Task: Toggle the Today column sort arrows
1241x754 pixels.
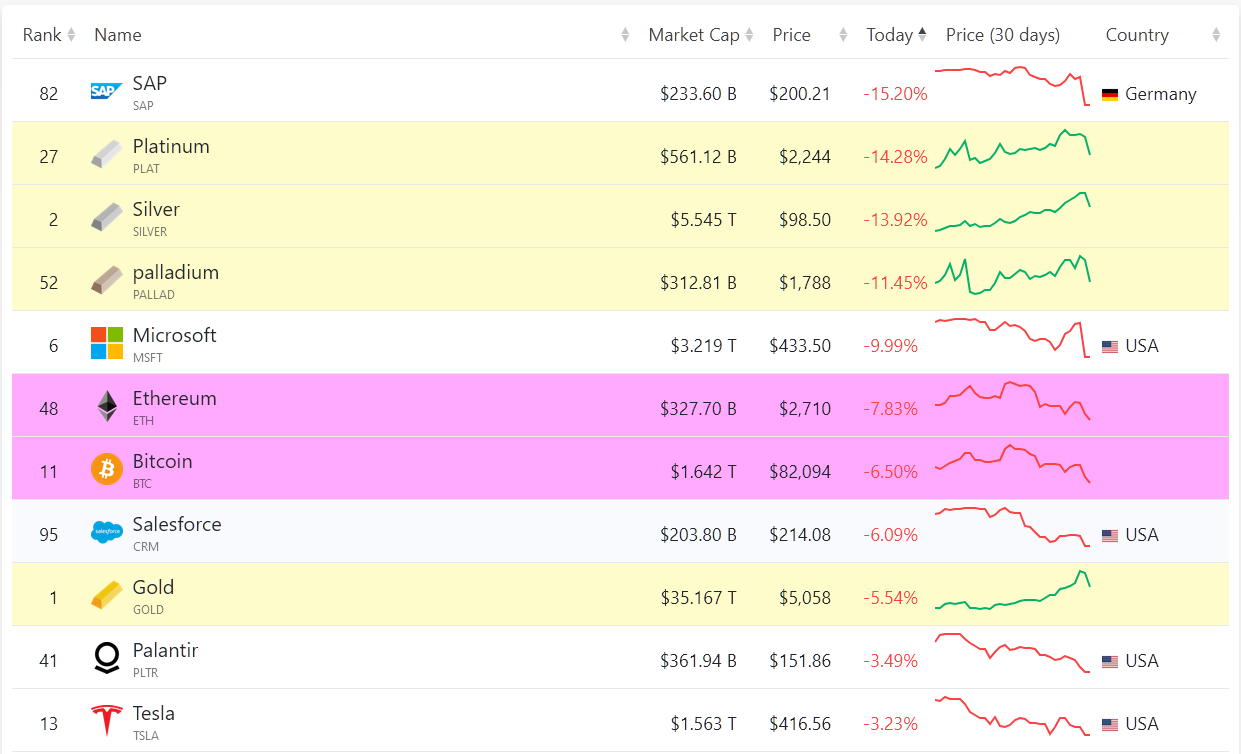Action: [x=922, y=35]
